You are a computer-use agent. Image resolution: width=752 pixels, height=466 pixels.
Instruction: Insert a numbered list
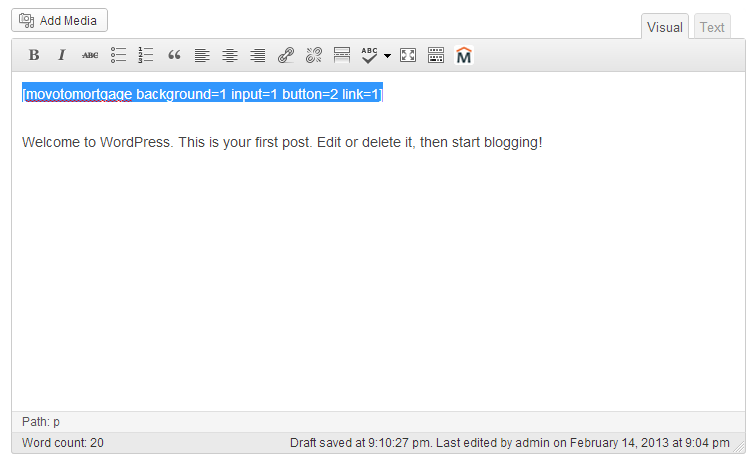(x=146, y=56)
